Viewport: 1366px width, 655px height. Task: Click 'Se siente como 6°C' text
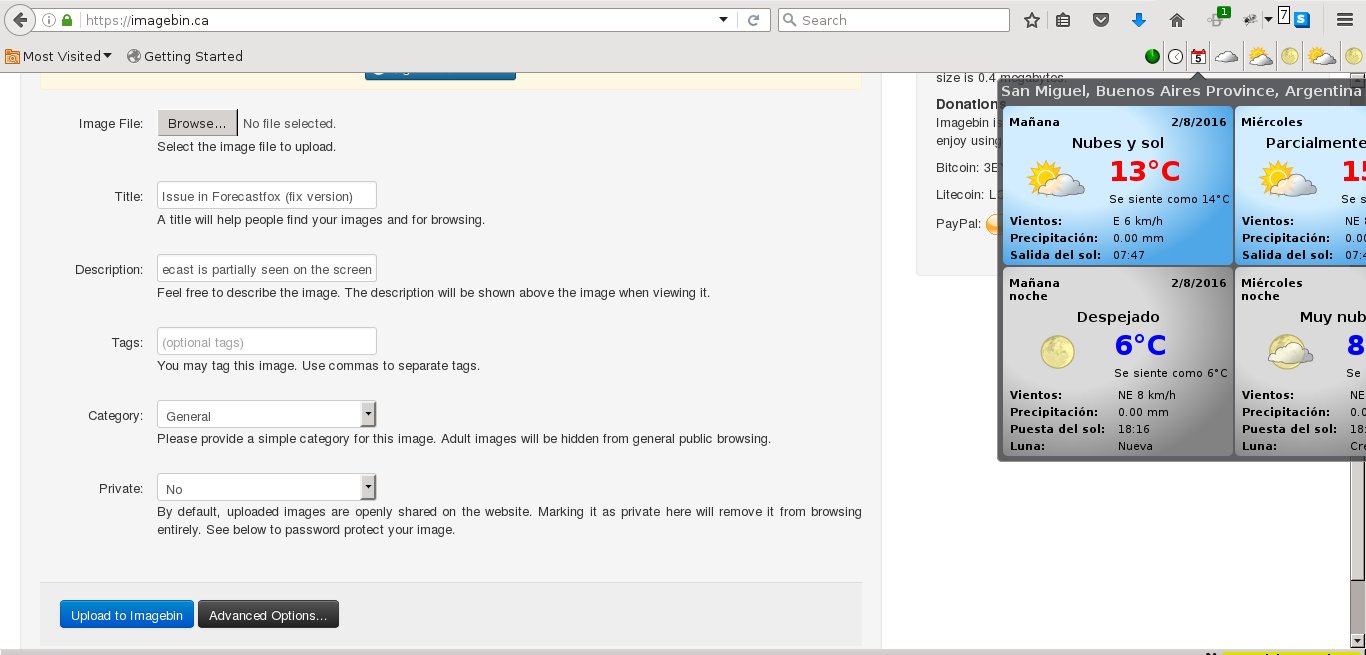pyautogui.click(x=1171, y=373)
